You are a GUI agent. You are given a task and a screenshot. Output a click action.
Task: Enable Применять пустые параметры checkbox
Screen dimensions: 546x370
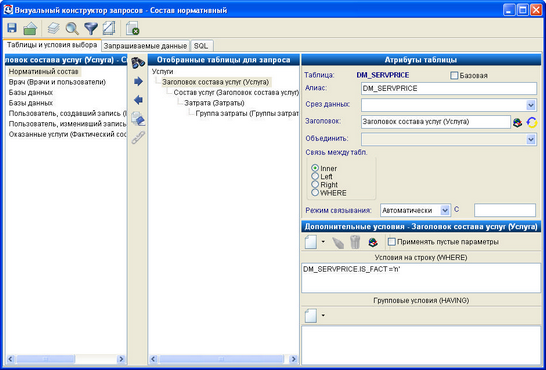tap(392, 242)
